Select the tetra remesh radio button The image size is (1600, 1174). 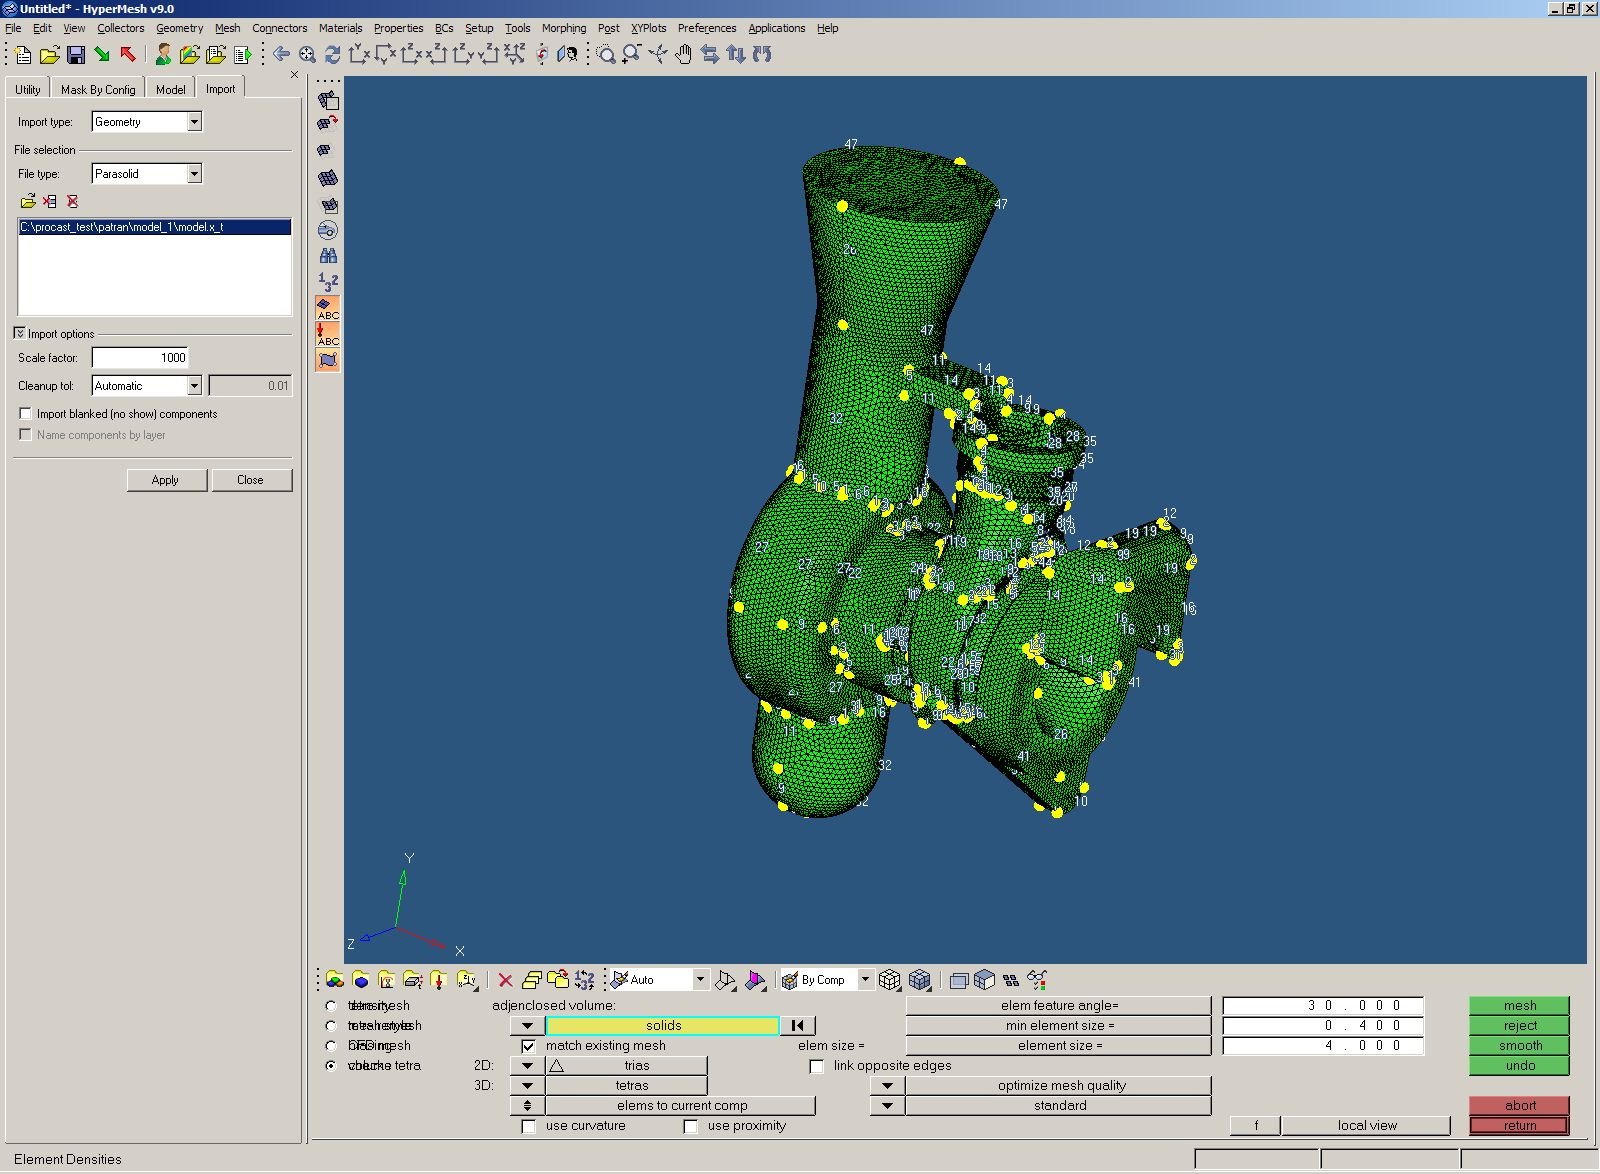[x=331, y=1026]
